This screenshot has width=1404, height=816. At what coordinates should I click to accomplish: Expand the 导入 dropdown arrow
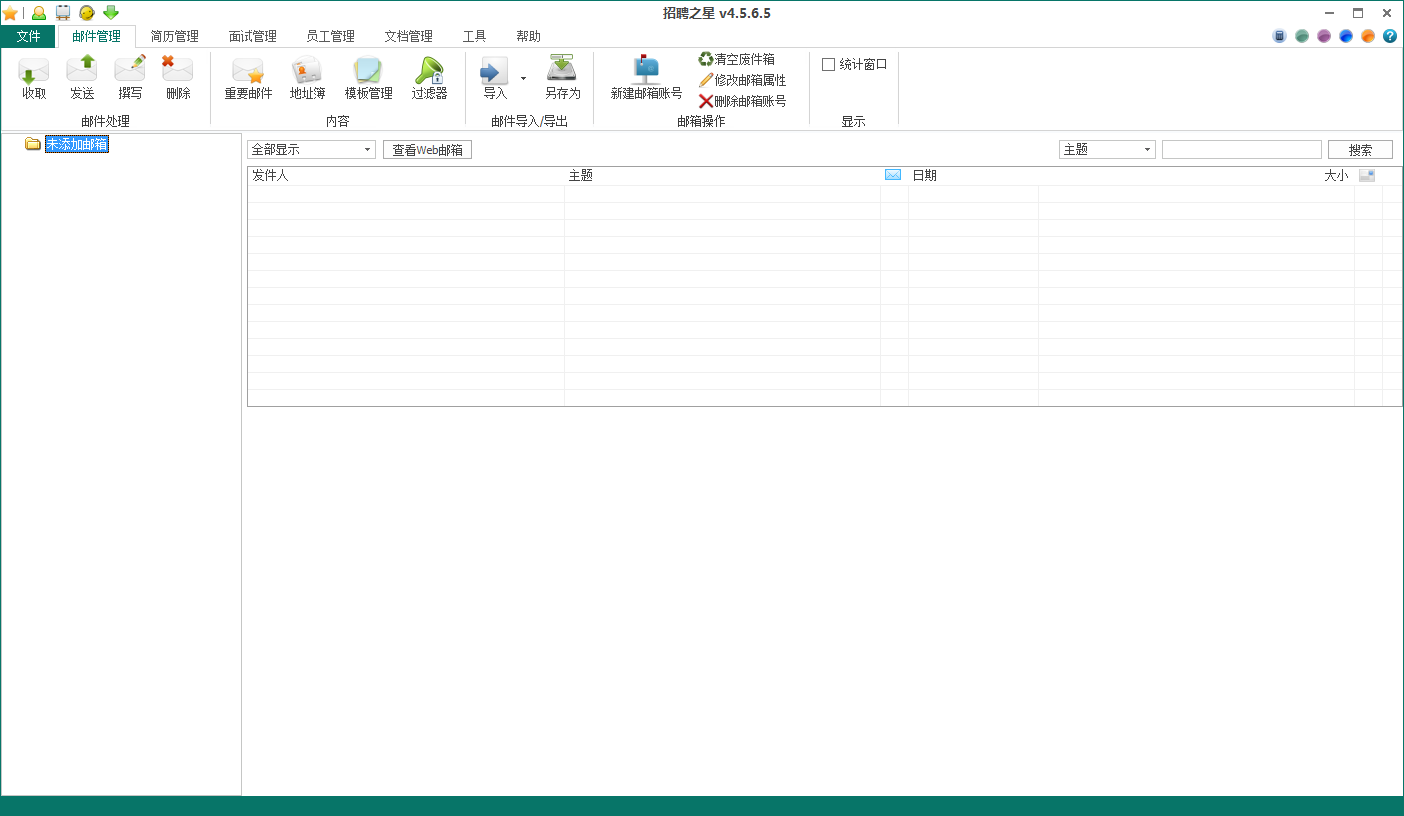[523, 78]
